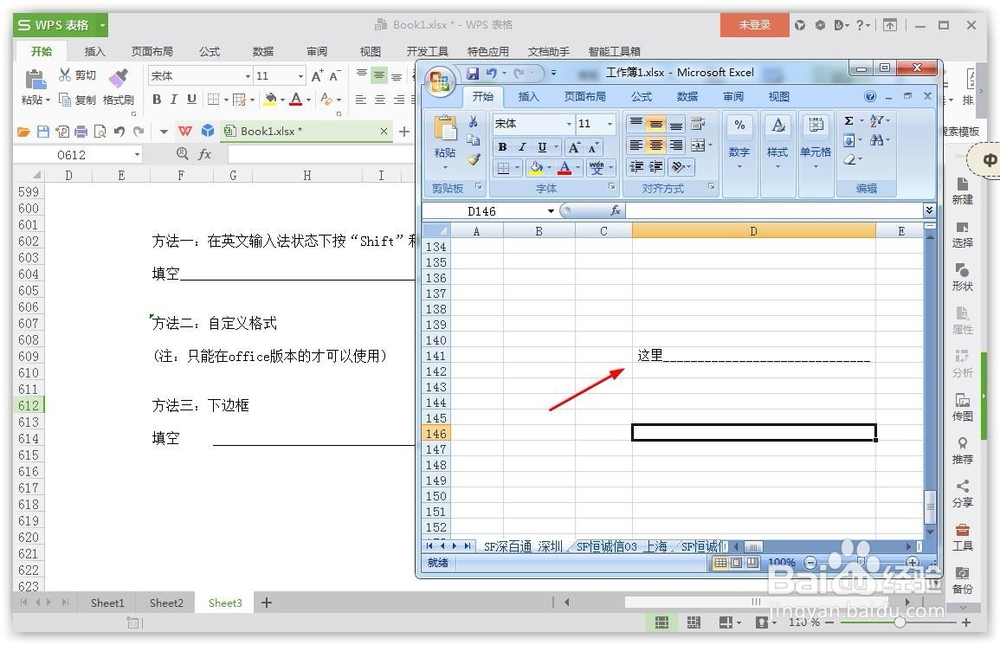Open the font color dropdown arrow in Excel
This screenshot has width=1000, height=645.
577,166
